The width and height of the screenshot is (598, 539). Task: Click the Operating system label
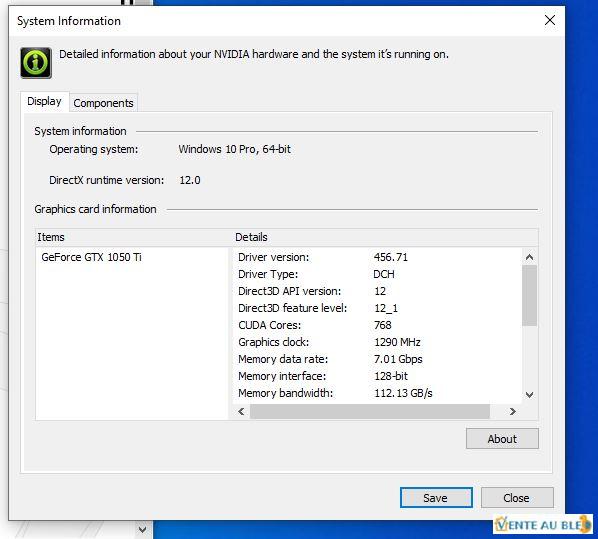pyautogui.click(x=94, y=149)
